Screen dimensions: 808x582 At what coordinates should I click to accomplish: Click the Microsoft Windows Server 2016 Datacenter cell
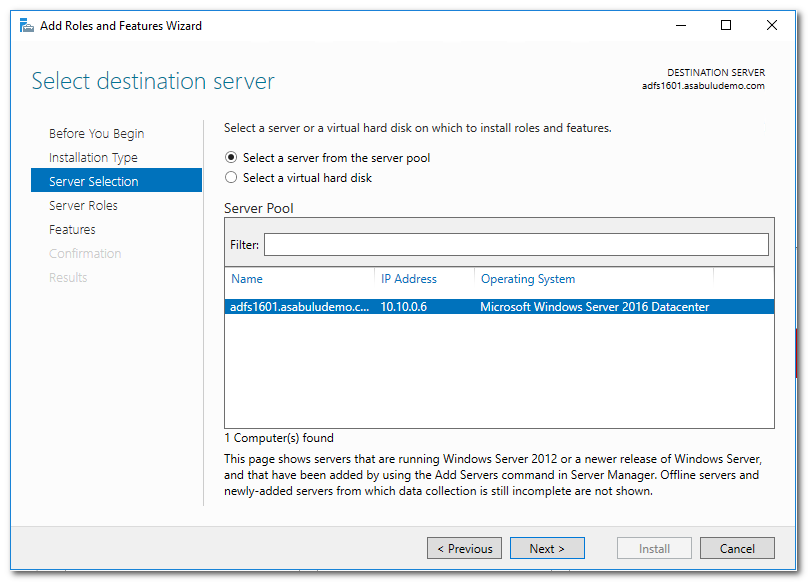tap(595, 307)
